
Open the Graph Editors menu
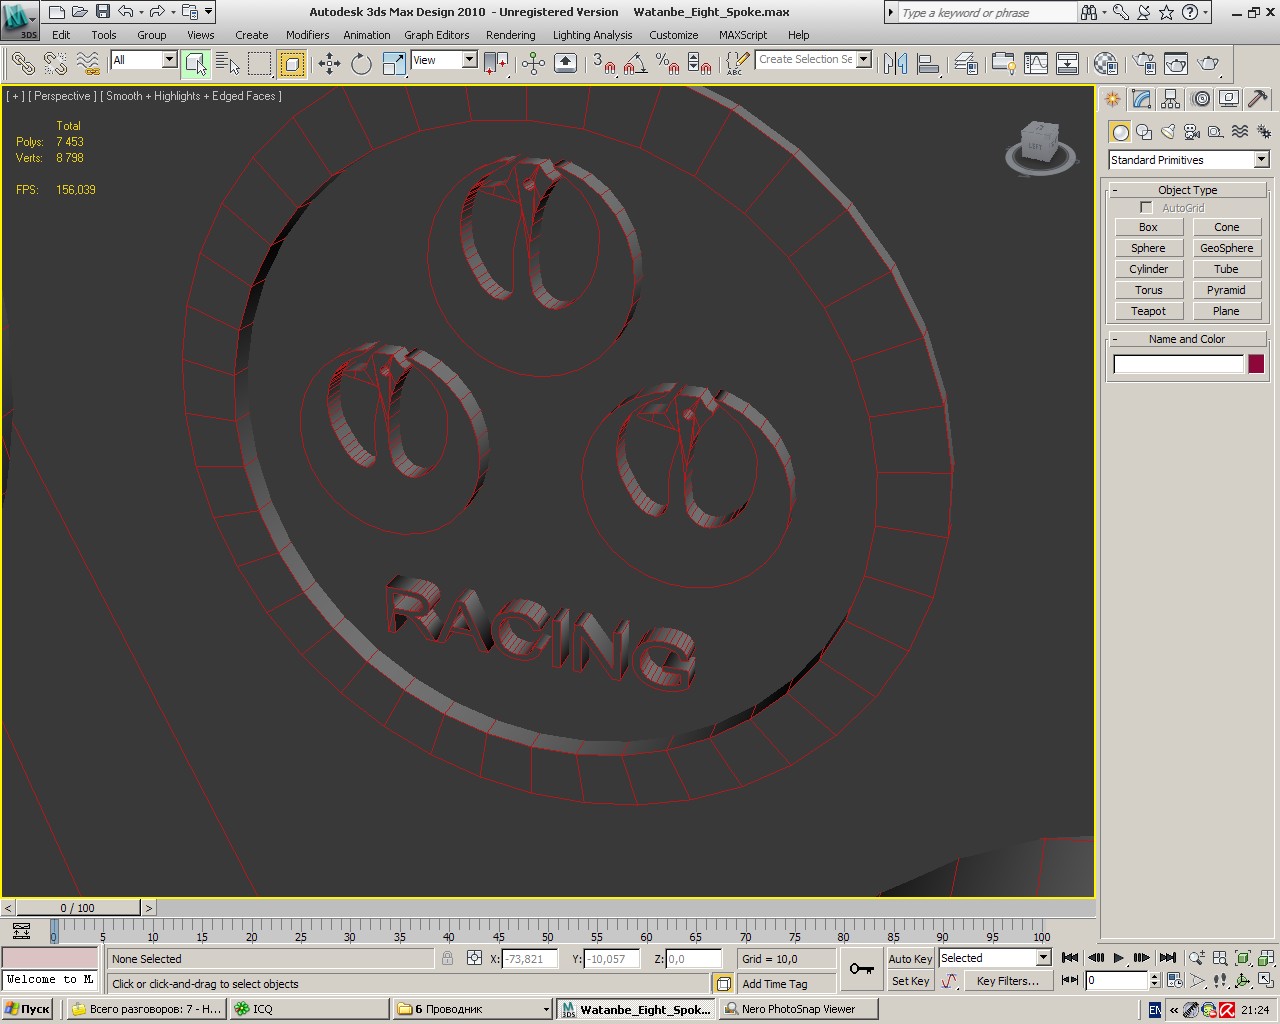coord(437,35)
